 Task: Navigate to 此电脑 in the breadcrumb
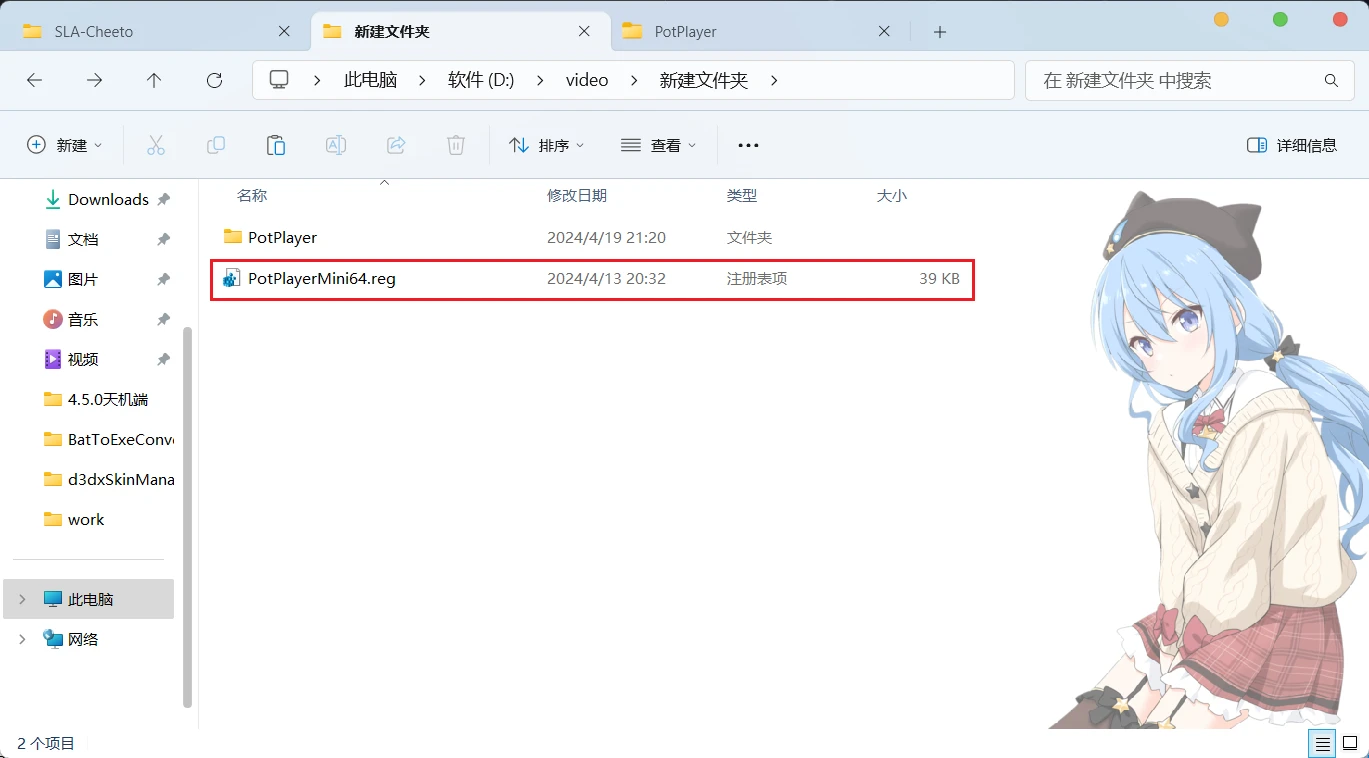click(x=370, y=80)
